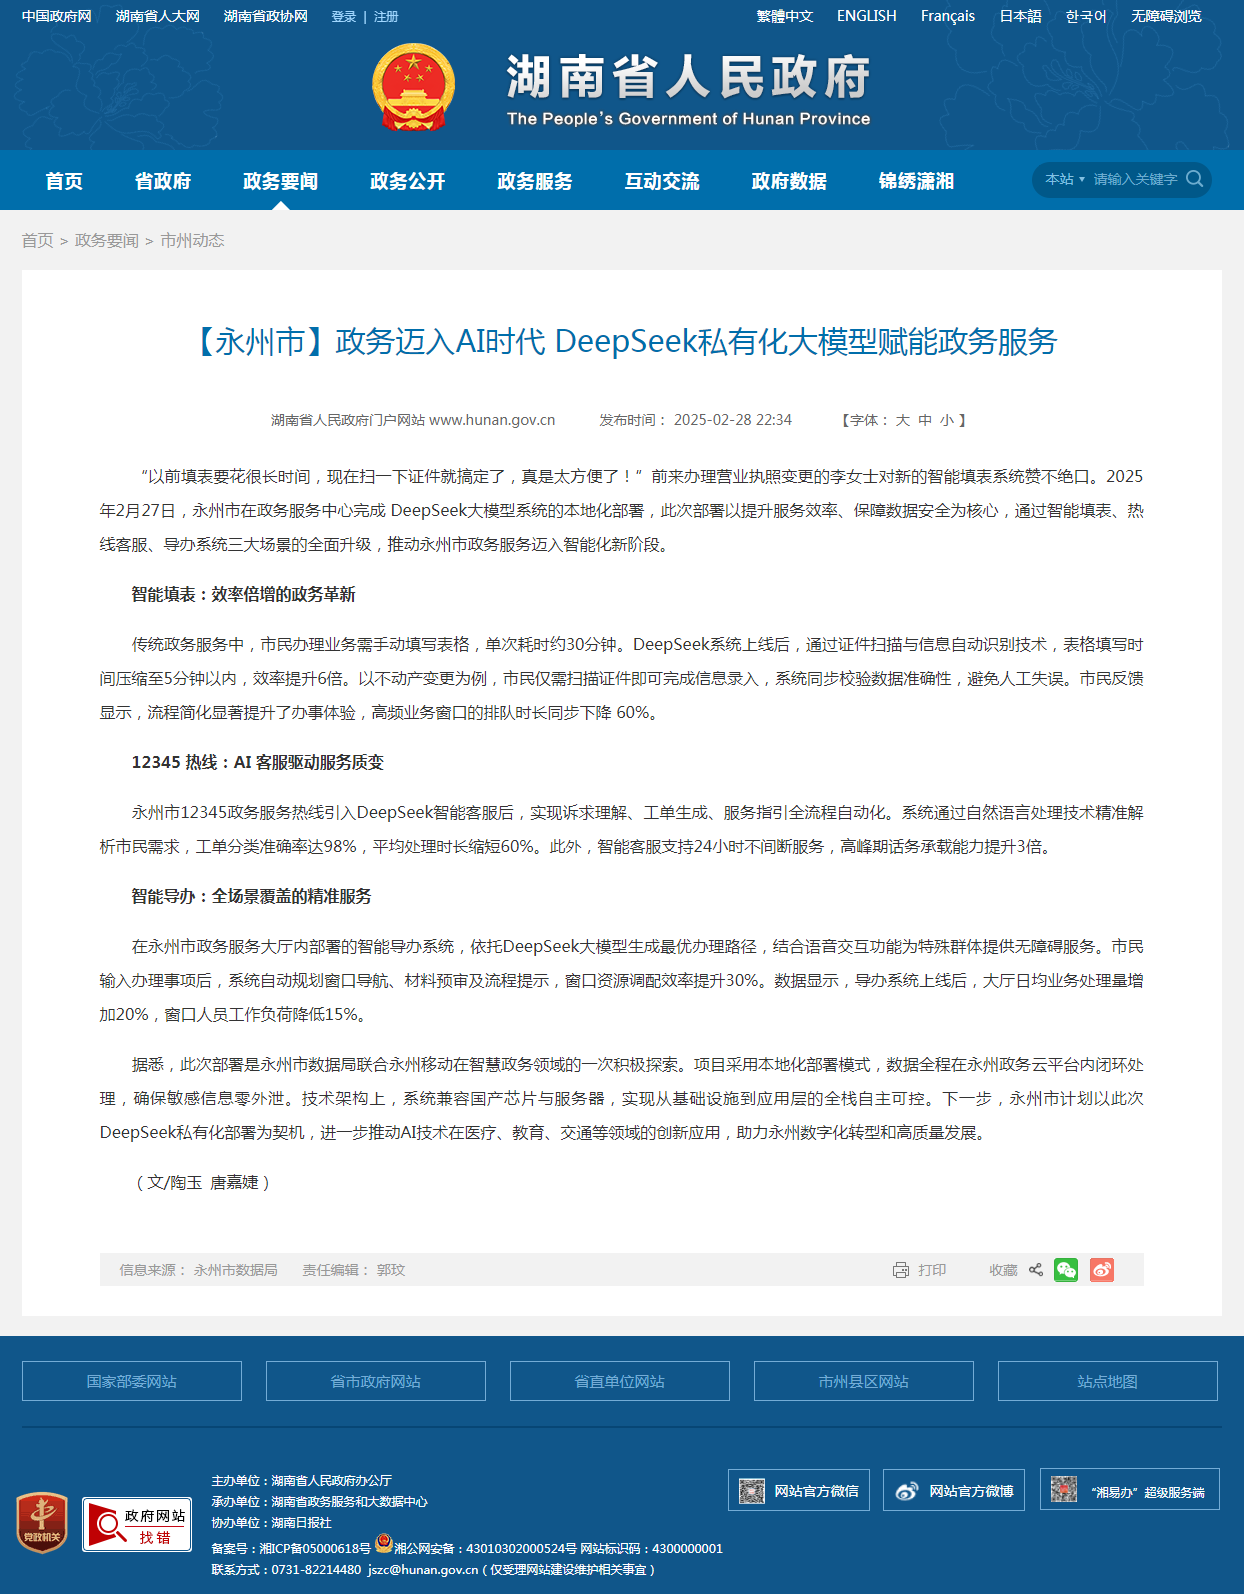Click the search magnifier icon
The image size is (1244, 1594).
click(1194, 179)
